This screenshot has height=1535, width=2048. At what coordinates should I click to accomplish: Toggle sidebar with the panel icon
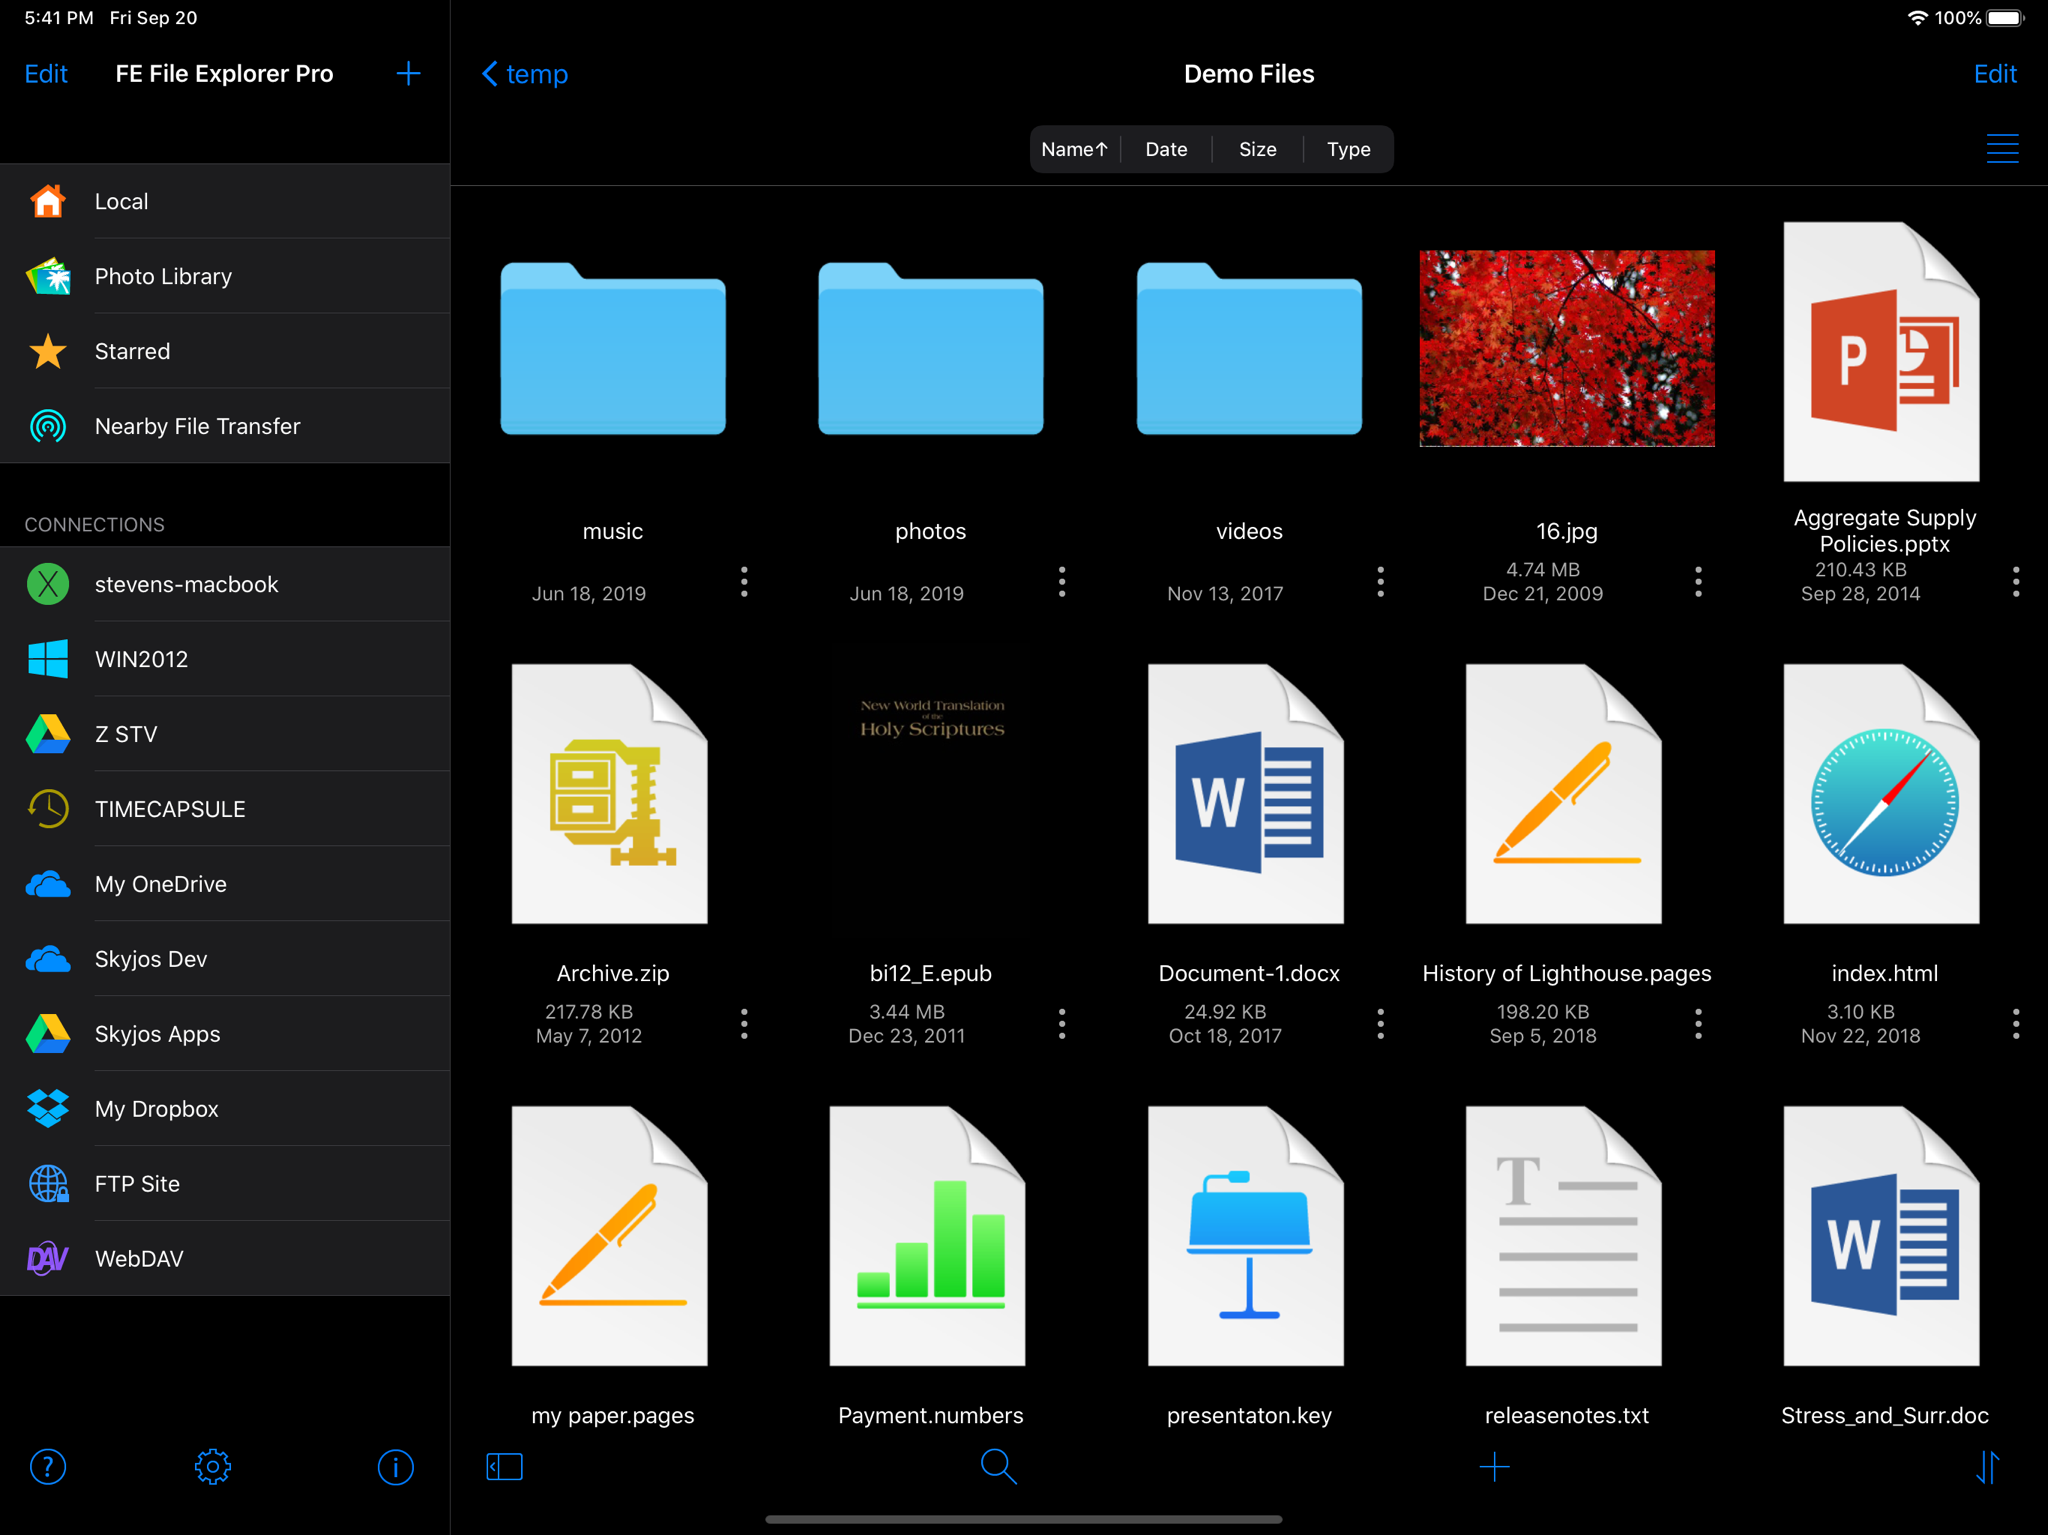504,1467
